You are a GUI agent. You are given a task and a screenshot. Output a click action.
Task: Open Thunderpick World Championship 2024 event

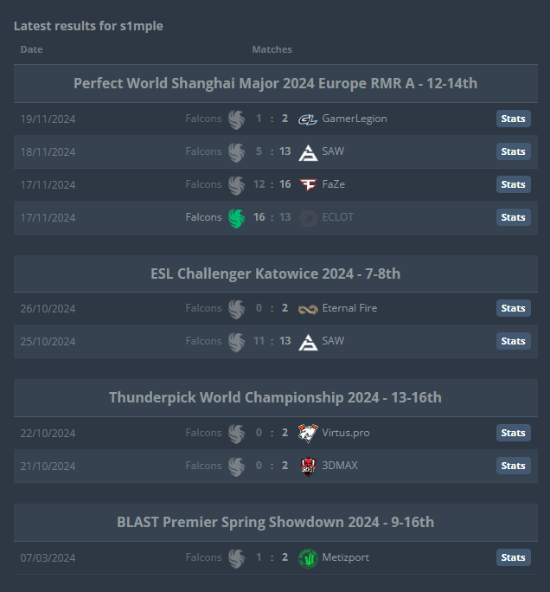276,398
